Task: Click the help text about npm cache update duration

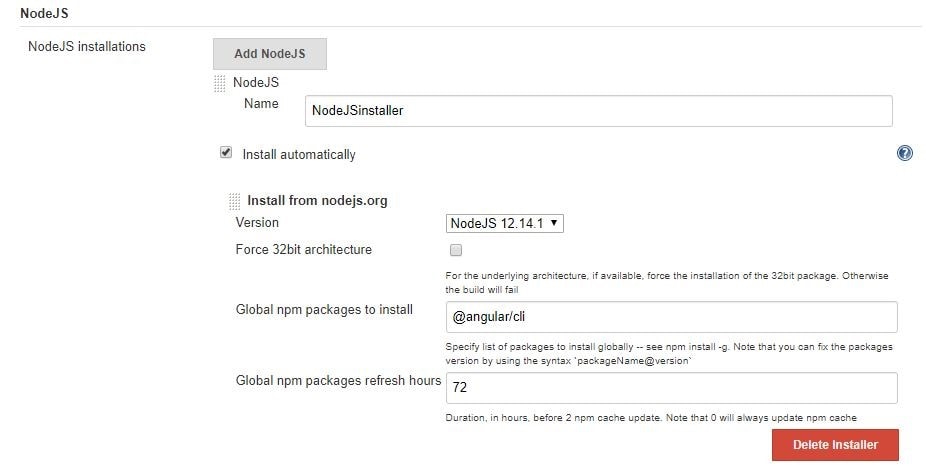Action: point(651,418)
